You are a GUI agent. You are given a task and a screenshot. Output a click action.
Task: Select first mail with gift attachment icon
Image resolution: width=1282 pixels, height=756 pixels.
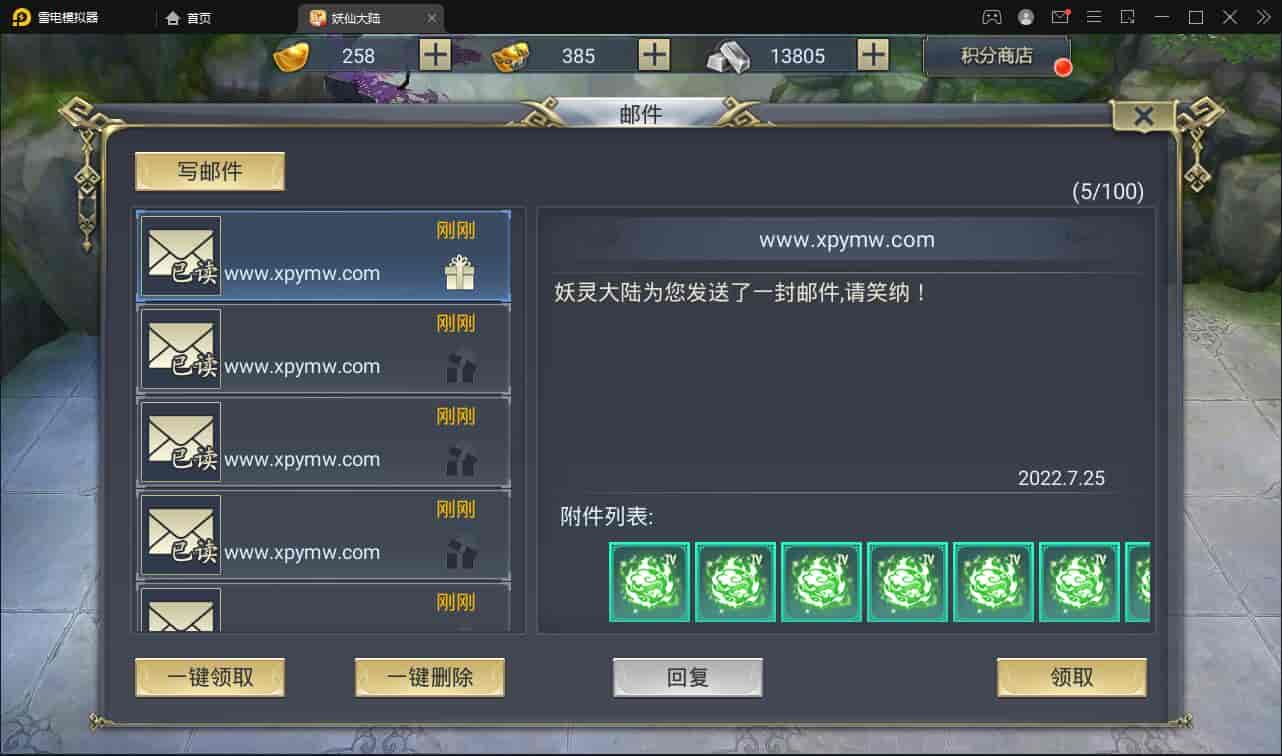(x=323, y=256)
